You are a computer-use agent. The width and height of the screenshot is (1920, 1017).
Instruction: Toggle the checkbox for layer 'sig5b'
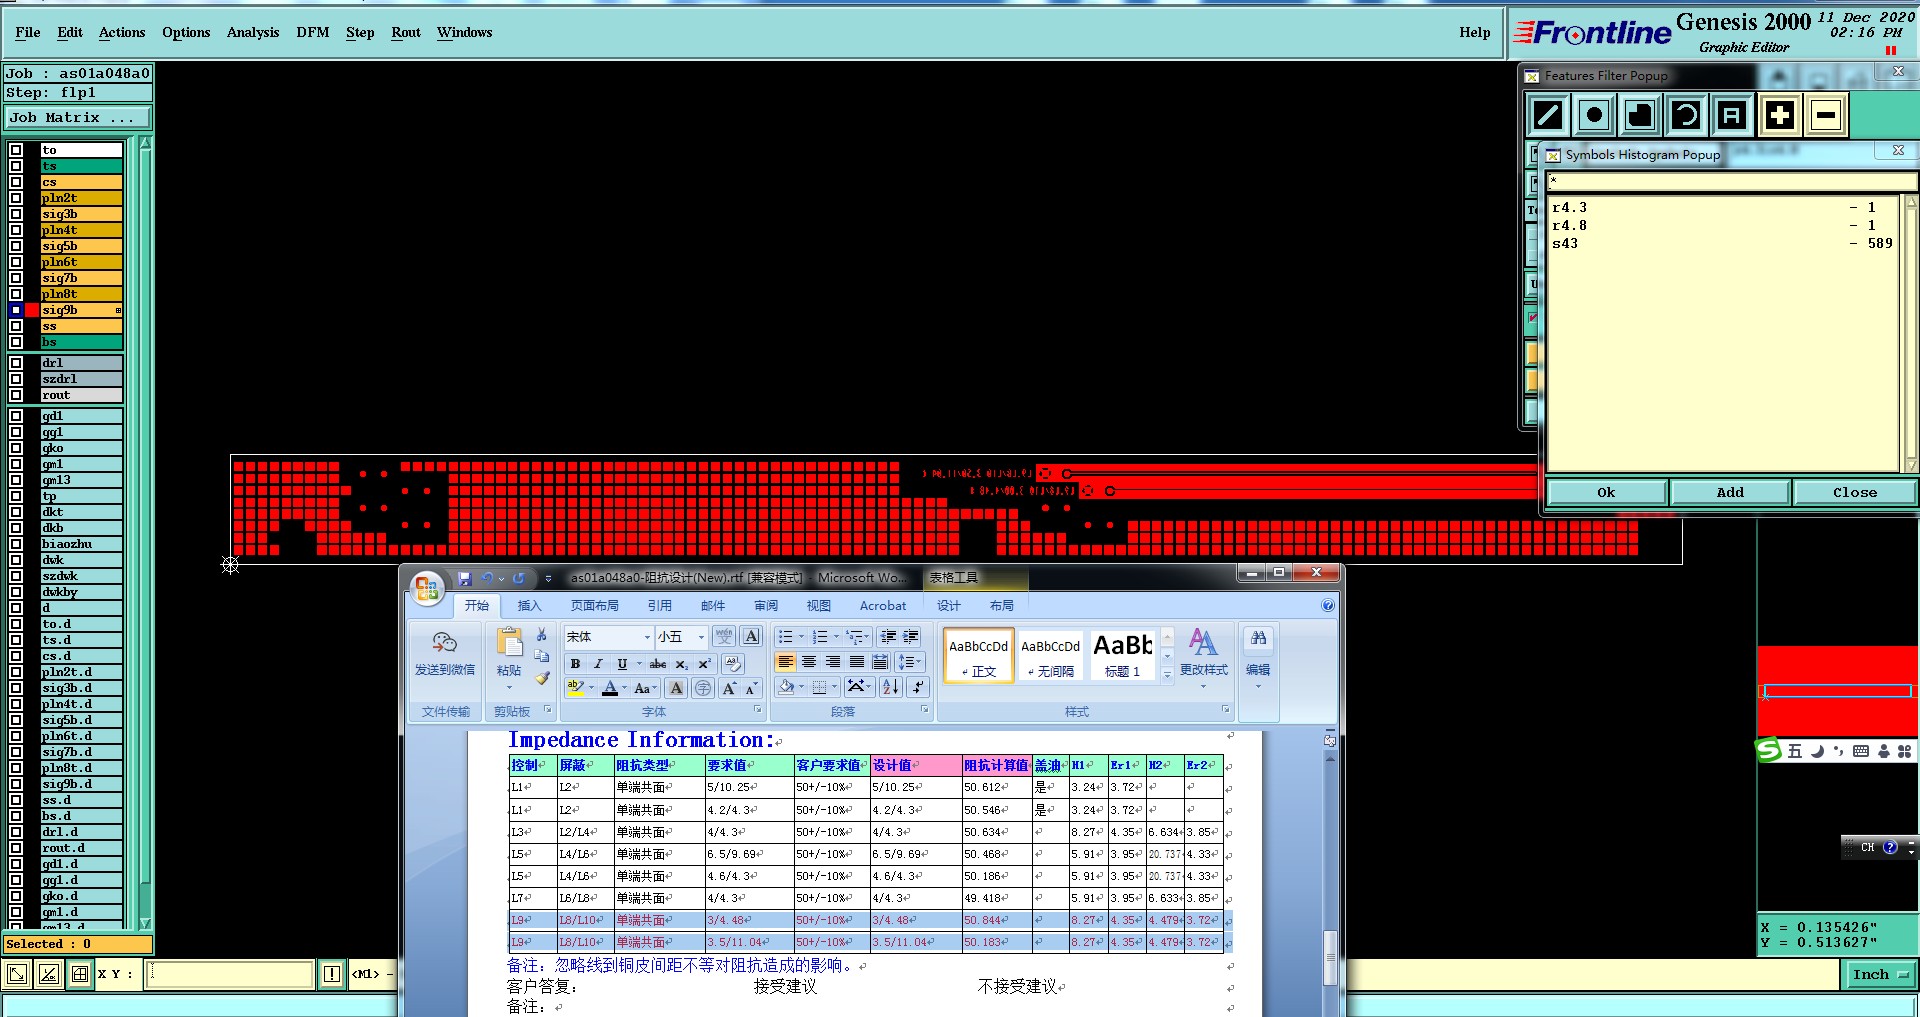point(16,246)
